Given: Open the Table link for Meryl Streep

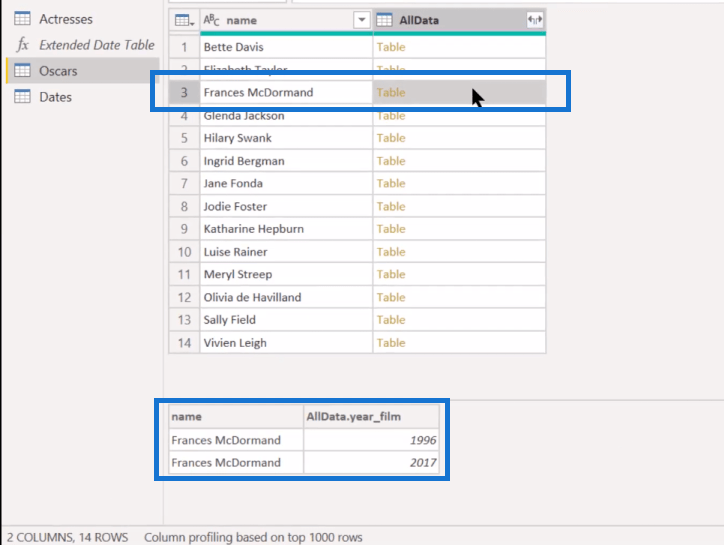Looking at the screenshot, I should point(391,274).
